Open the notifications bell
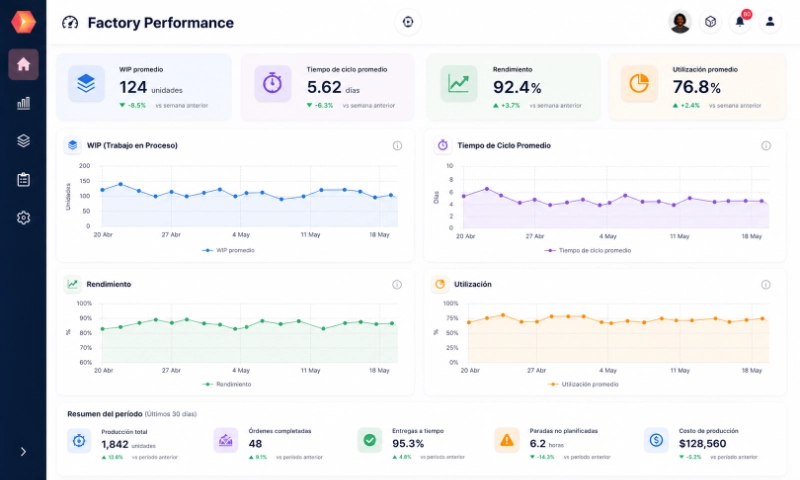This screenshot has width=800, height=480. (x=740, y=22)
